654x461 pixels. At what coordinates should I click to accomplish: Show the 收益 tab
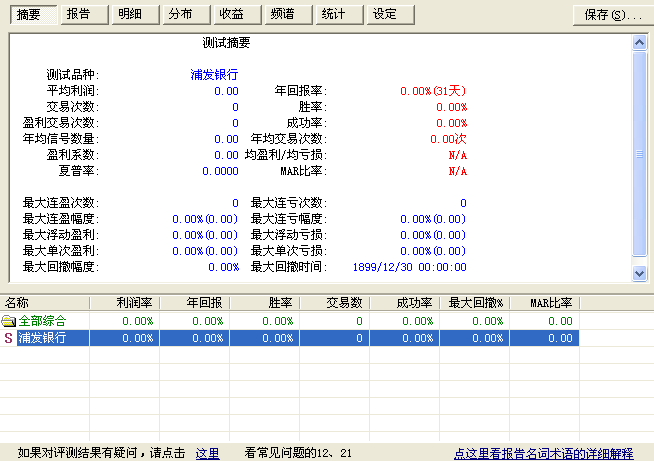pos(232,14)
